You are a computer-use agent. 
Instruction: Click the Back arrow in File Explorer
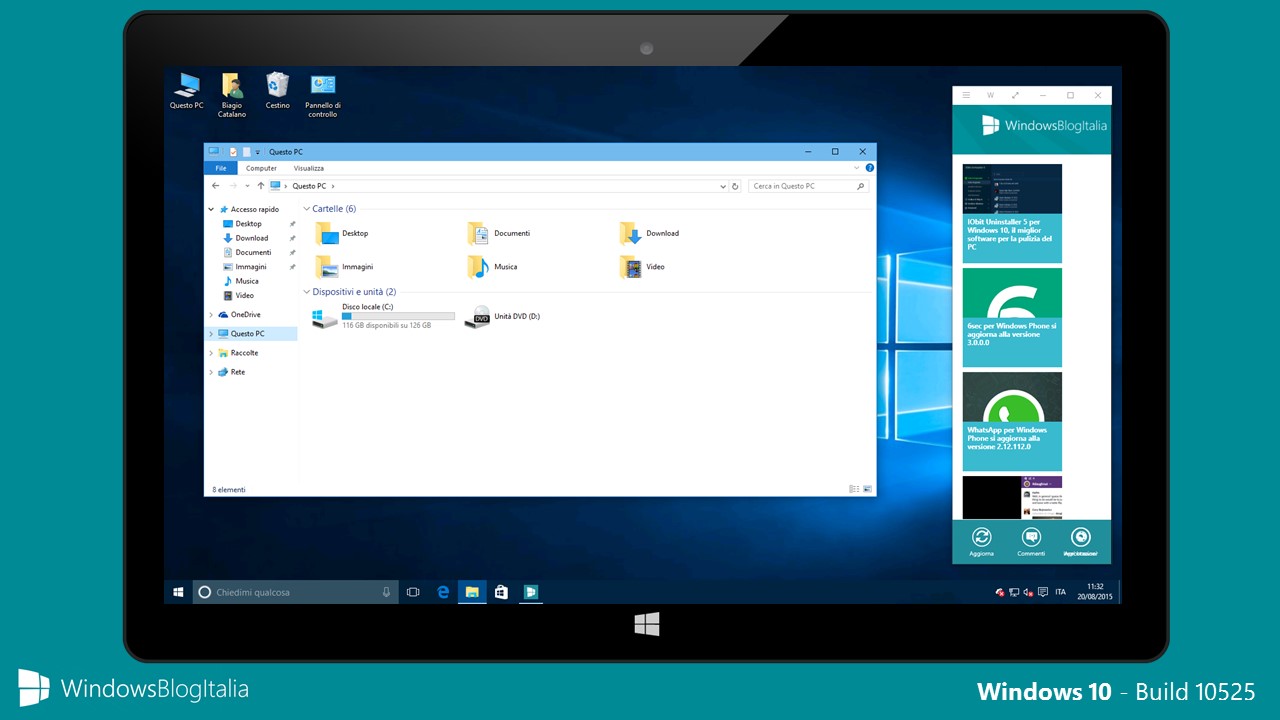tap(216, 186)
